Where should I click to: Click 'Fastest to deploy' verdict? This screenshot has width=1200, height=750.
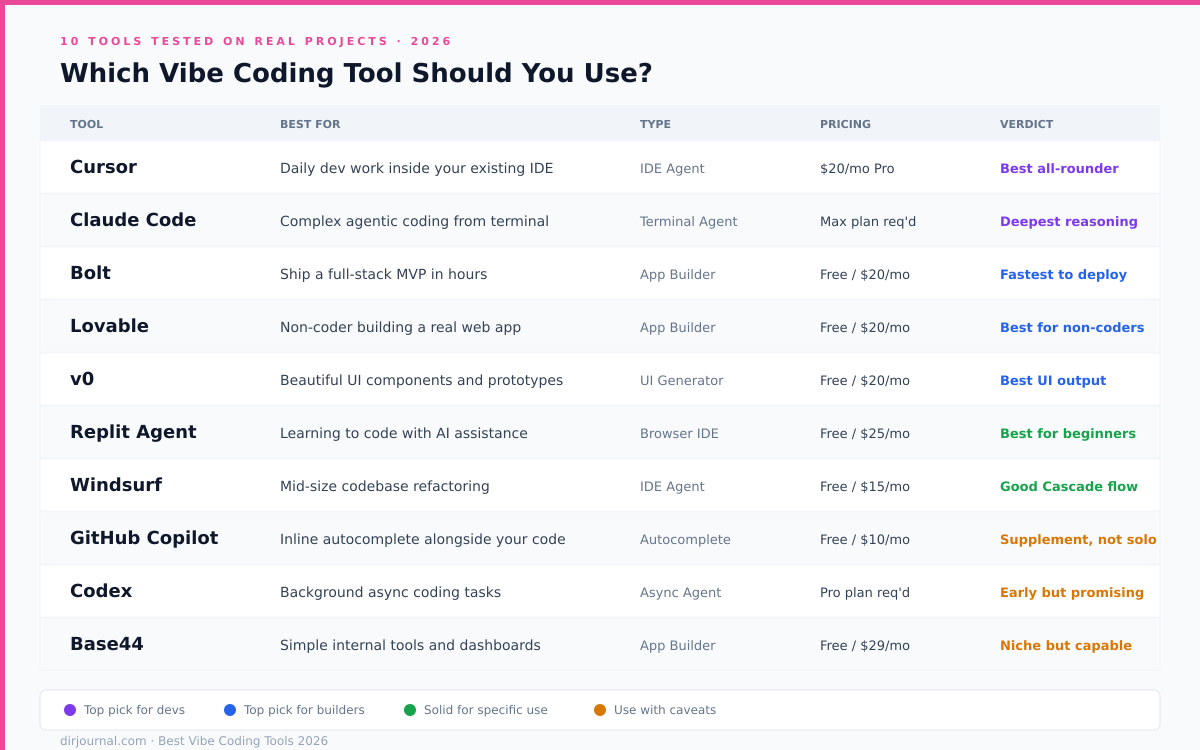click(x=1063, y=274)
